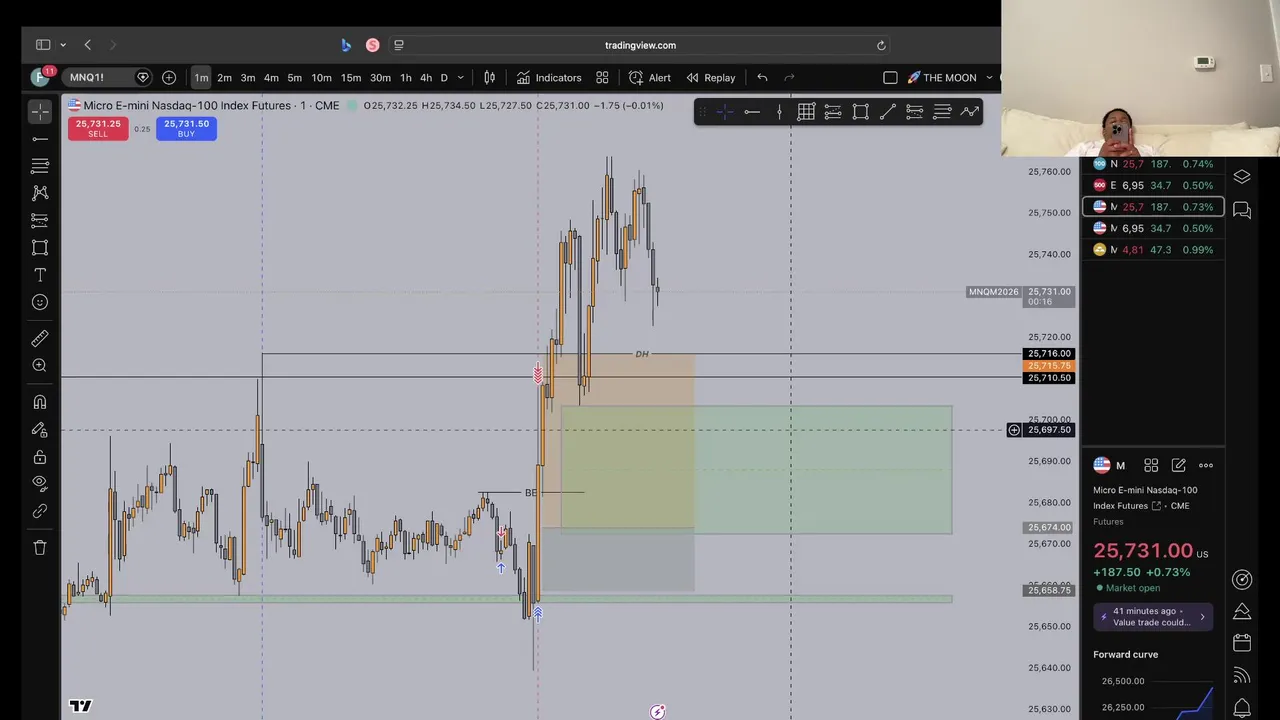This screenshot has height=720, width=1280.
Task: Click the trash icon to remove drawings
Action: (40, 548)
